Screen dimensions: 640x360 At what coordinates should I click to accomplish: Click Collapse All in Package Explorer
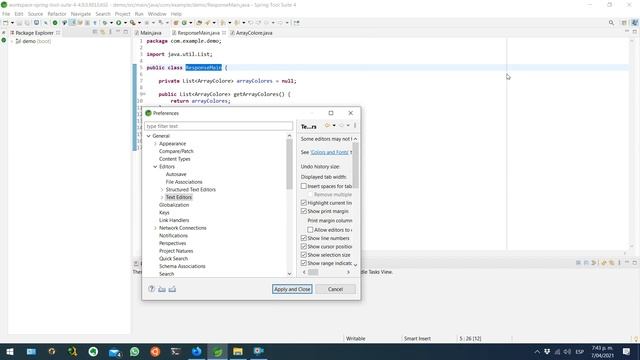point(95,32)
